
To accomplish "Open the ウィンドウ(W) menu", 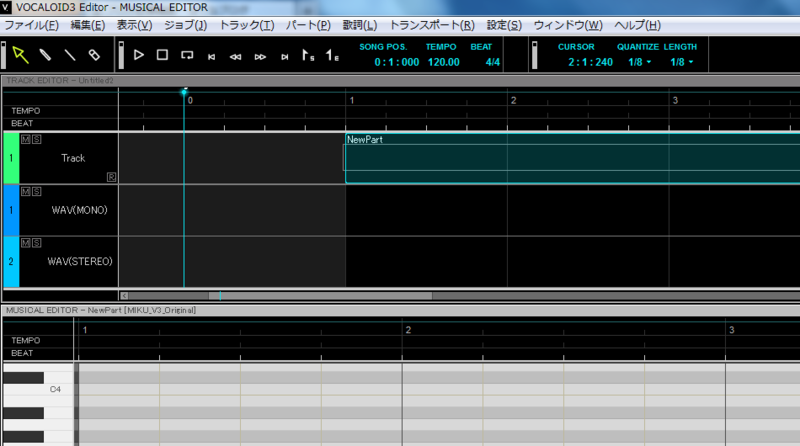I will pos(568,26).
